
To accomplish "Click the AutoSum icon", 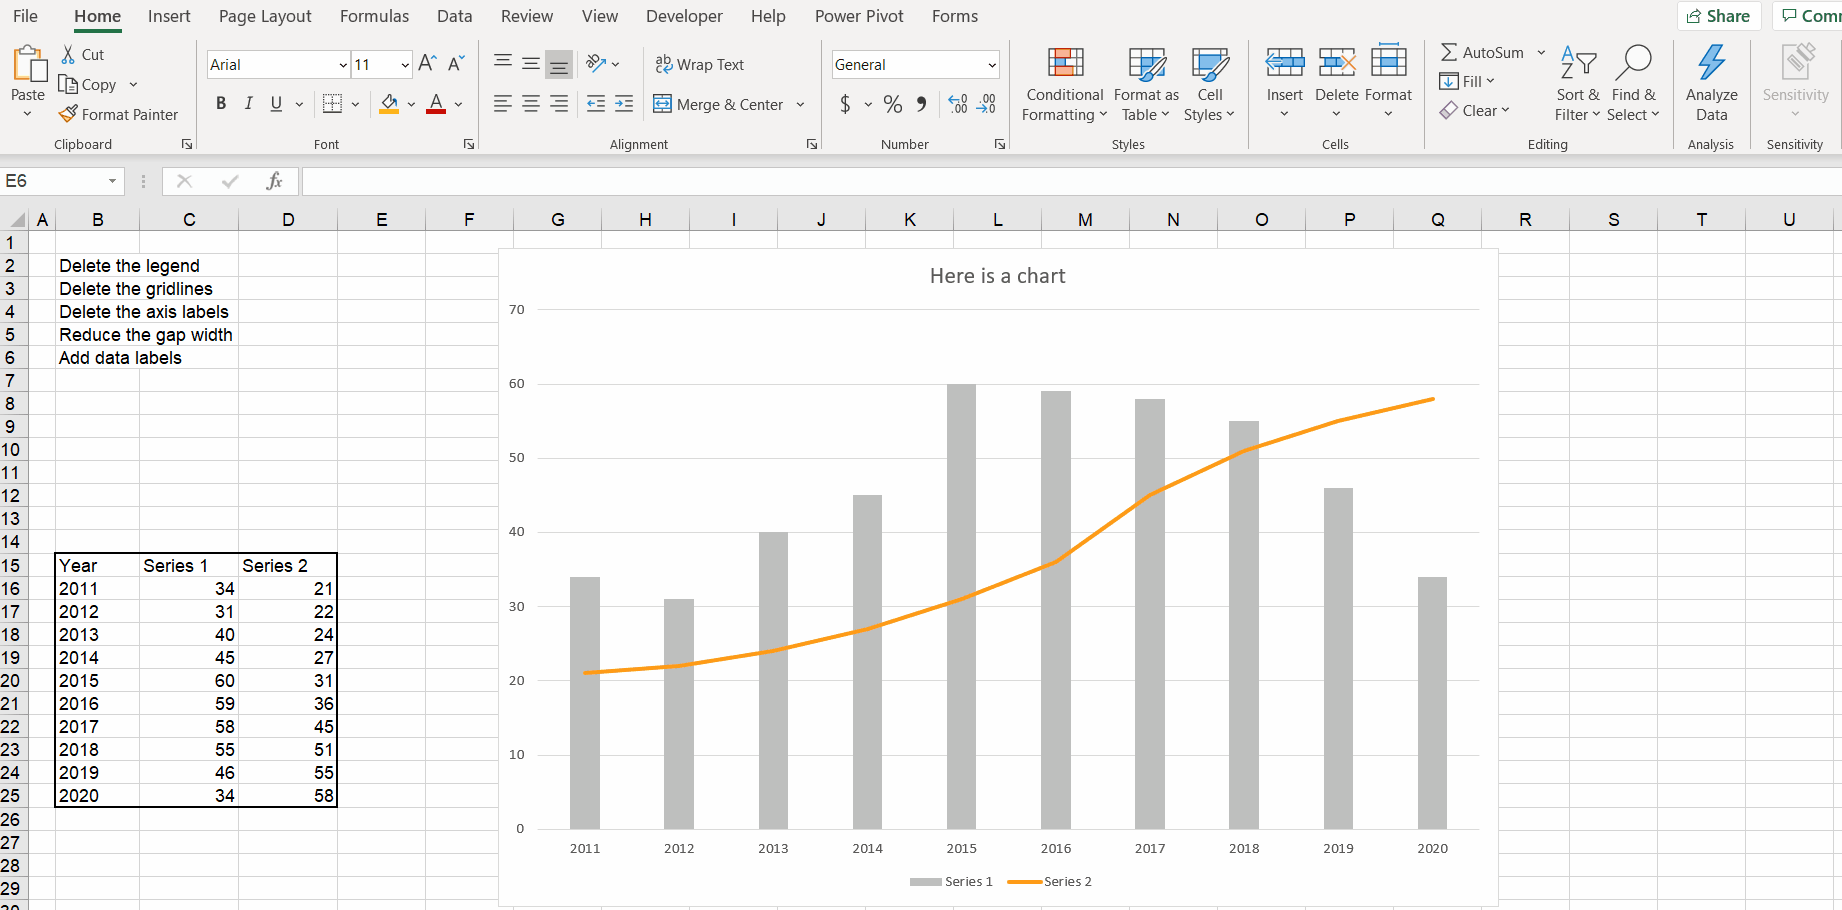I will [x=1447, y=52].
